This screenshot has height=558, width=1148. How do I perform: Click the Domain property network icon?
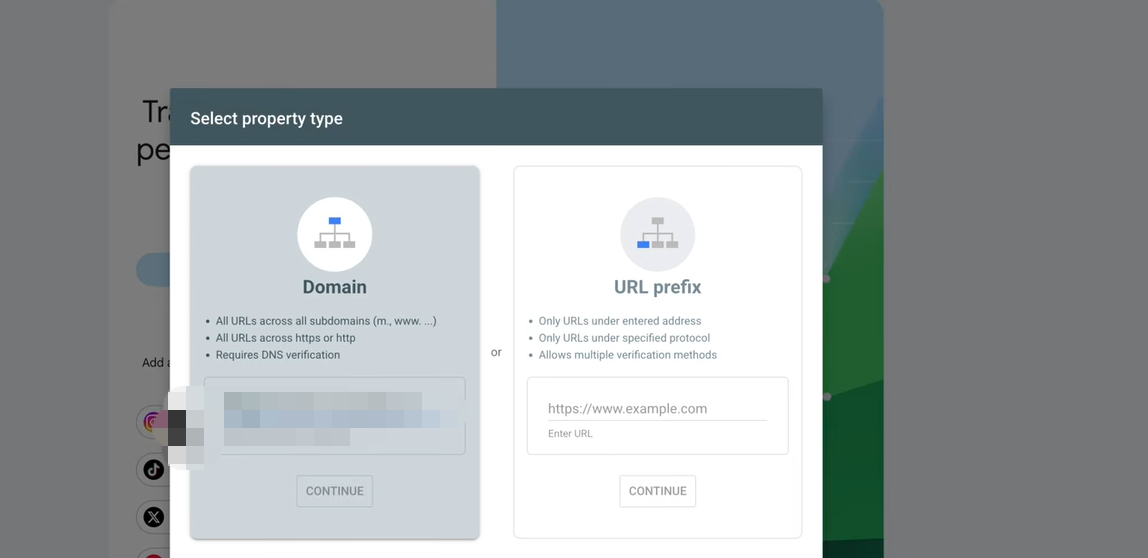(x=335, y=234)
